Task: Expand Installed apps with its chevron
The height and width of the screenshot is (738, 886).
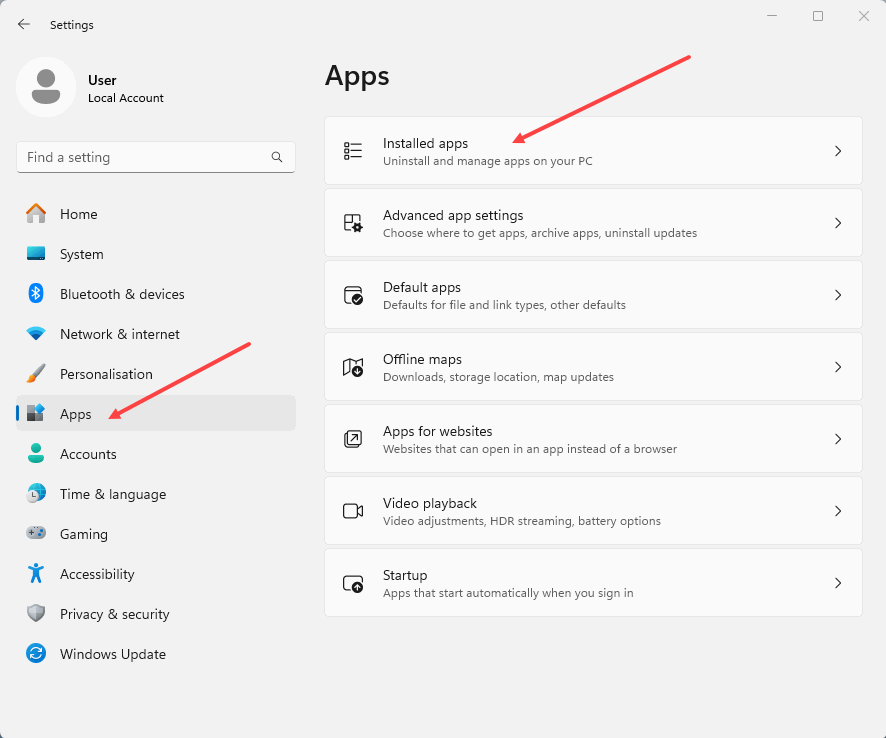Action: click(838, 151)
